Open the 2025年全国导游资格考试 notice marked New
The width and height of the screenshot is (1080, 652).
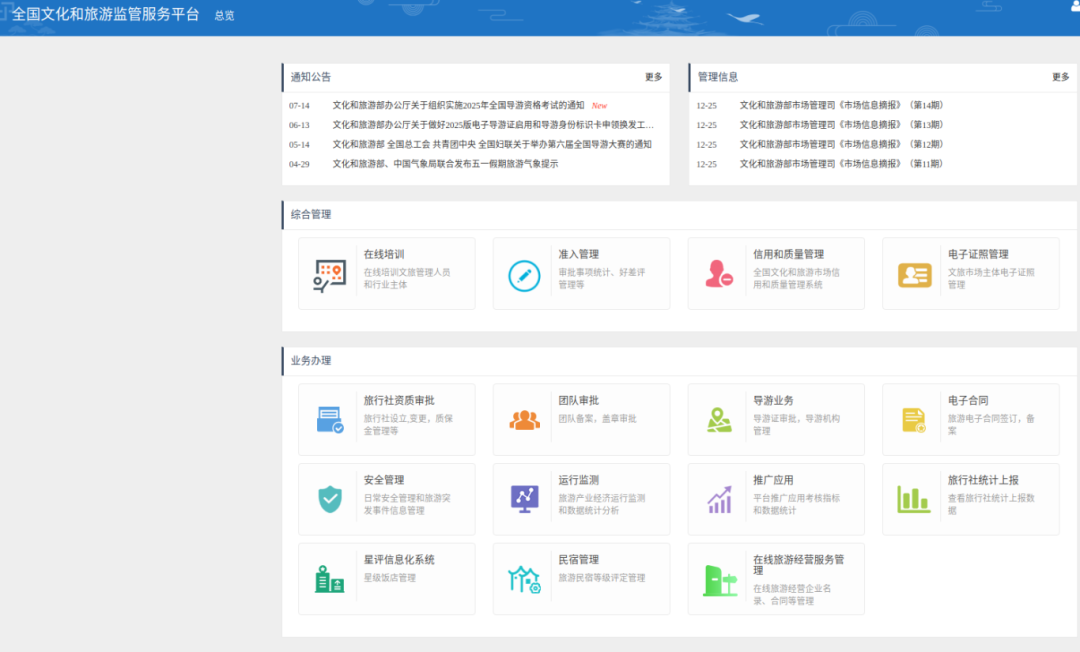tap(458, 105)
